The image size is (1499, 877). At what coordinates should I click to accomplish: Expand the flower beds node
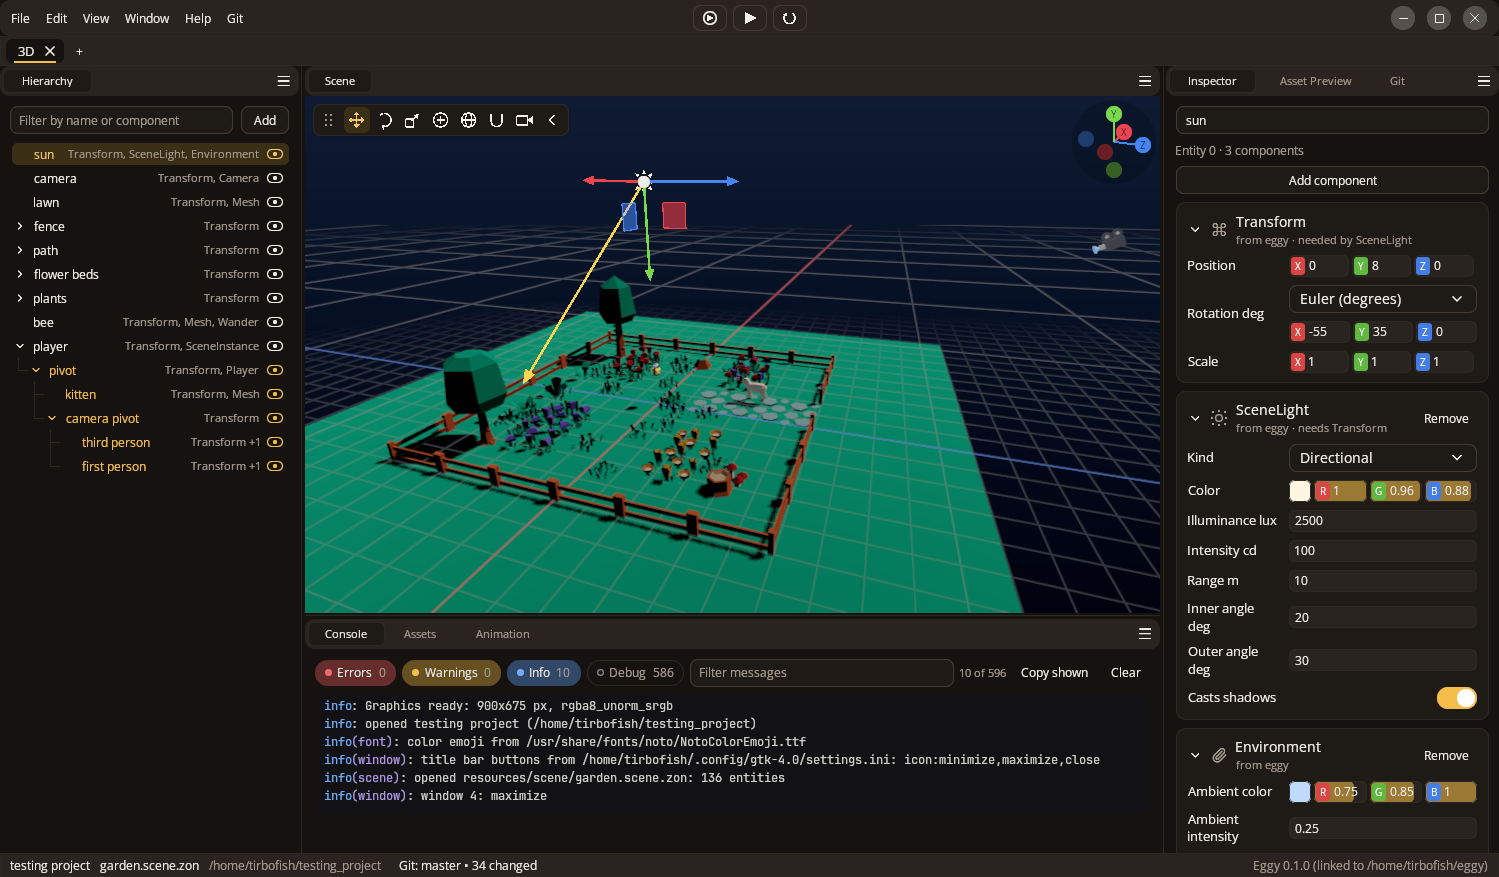[x=20, y=274]
